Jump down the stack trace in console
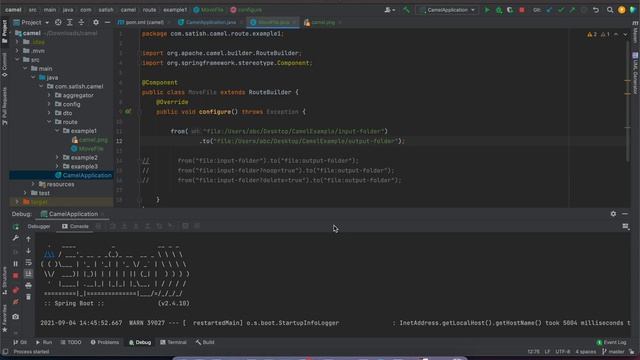Image resolution: width=640 pixels, height=360 pixels. click(28, 251)
